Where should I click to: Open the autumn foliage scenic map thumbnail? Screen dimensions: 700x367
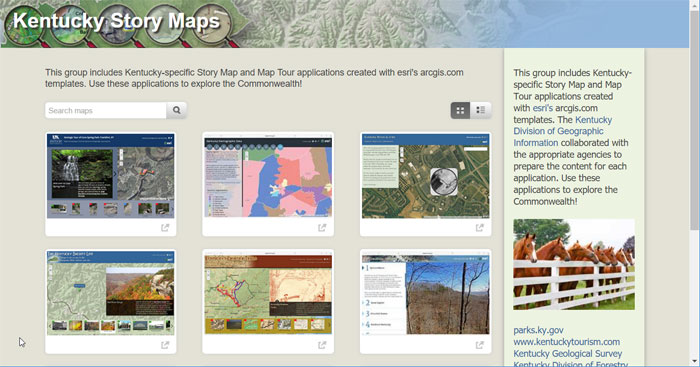pyautogui.click(x=111, y=292)
